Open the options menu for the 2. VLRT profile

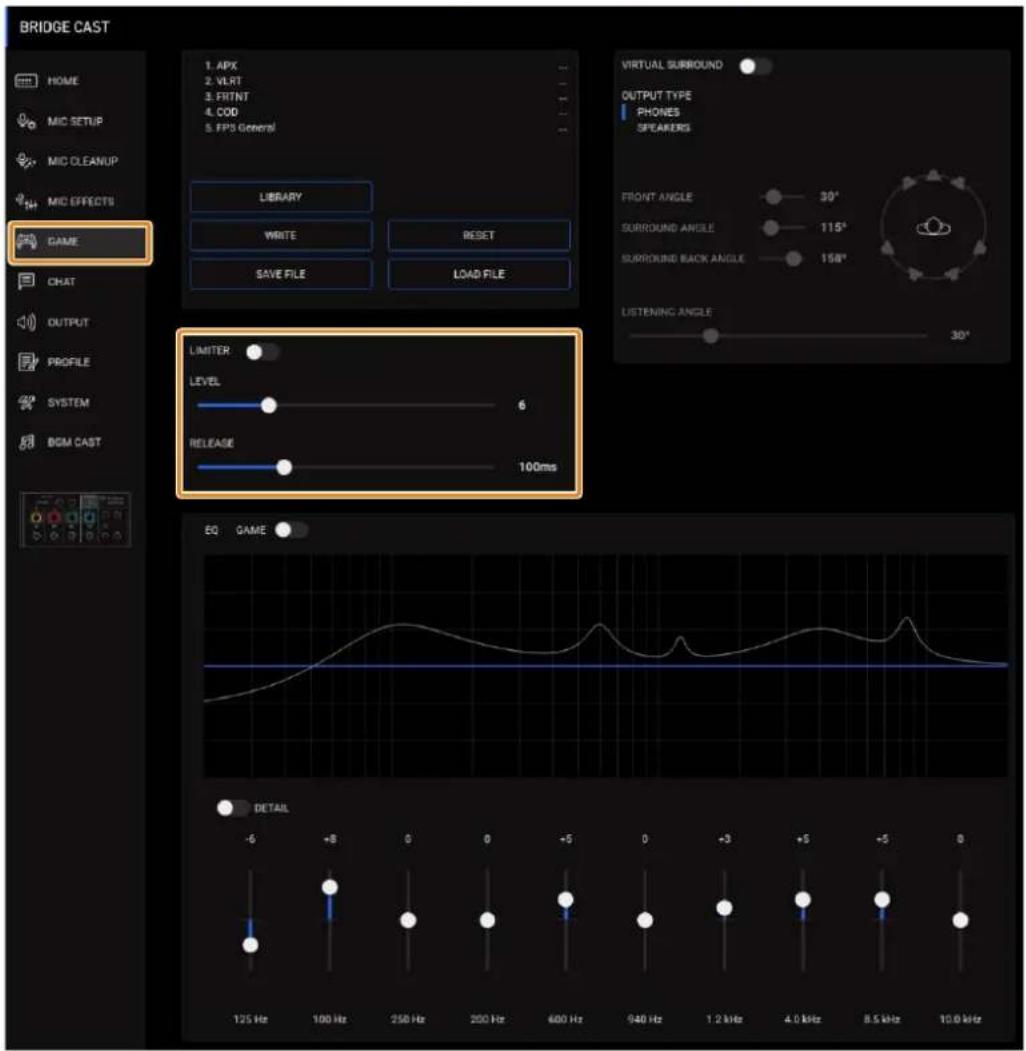562,82
